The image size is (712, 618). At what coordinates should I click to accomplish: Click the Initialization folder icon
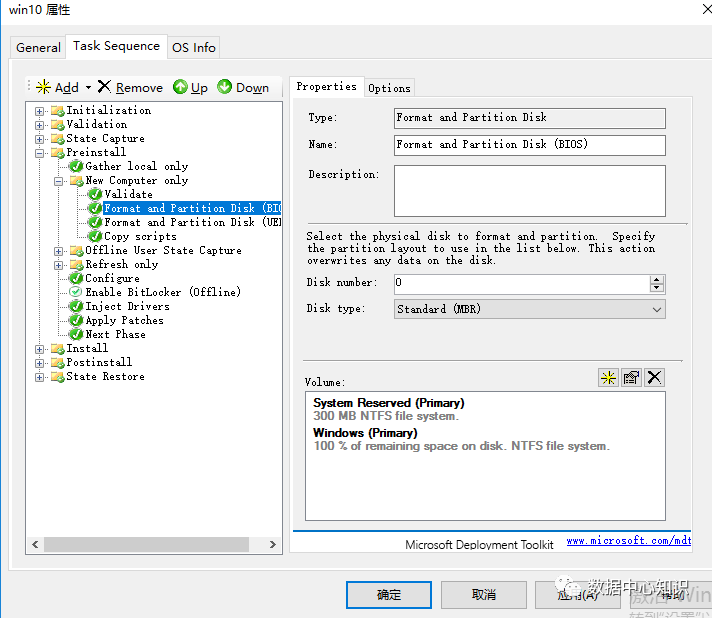[58, 111]
